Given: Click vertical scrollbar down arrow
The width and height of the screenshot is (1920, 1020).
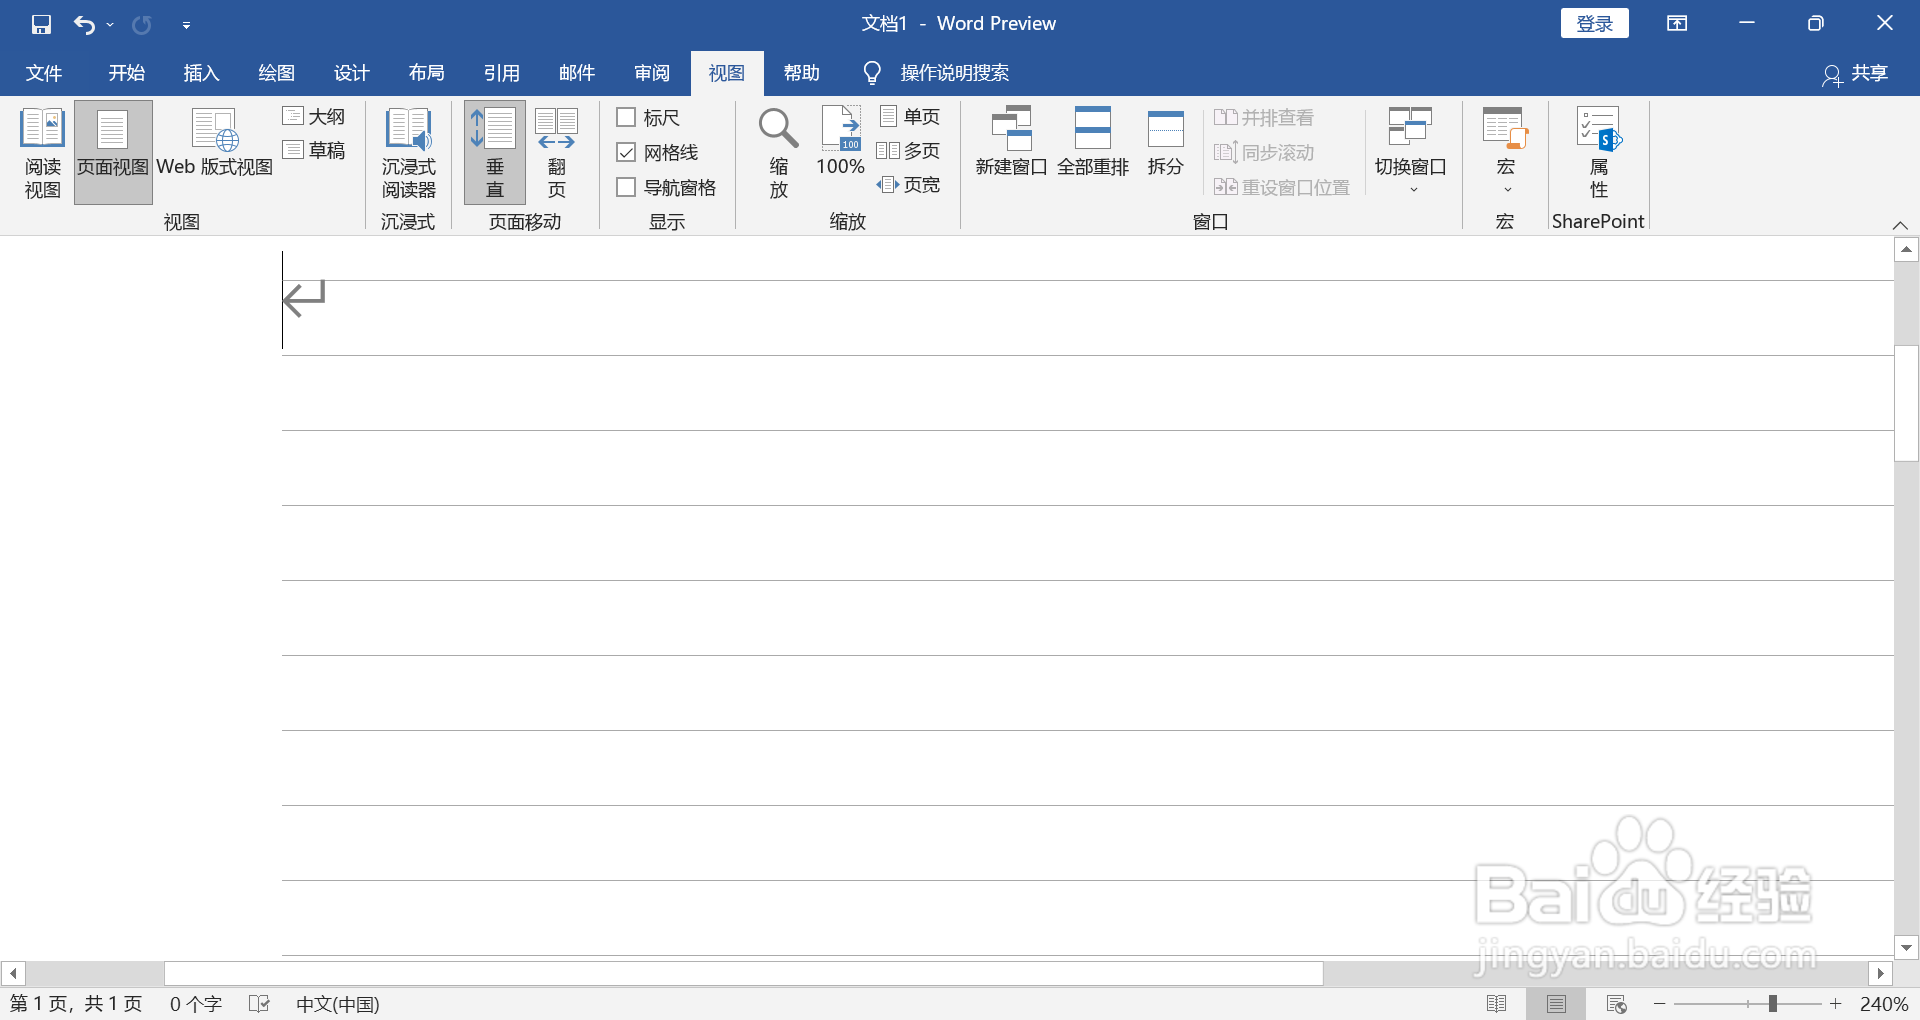Looking at the screenshot, I should (x=1906, y=947).
